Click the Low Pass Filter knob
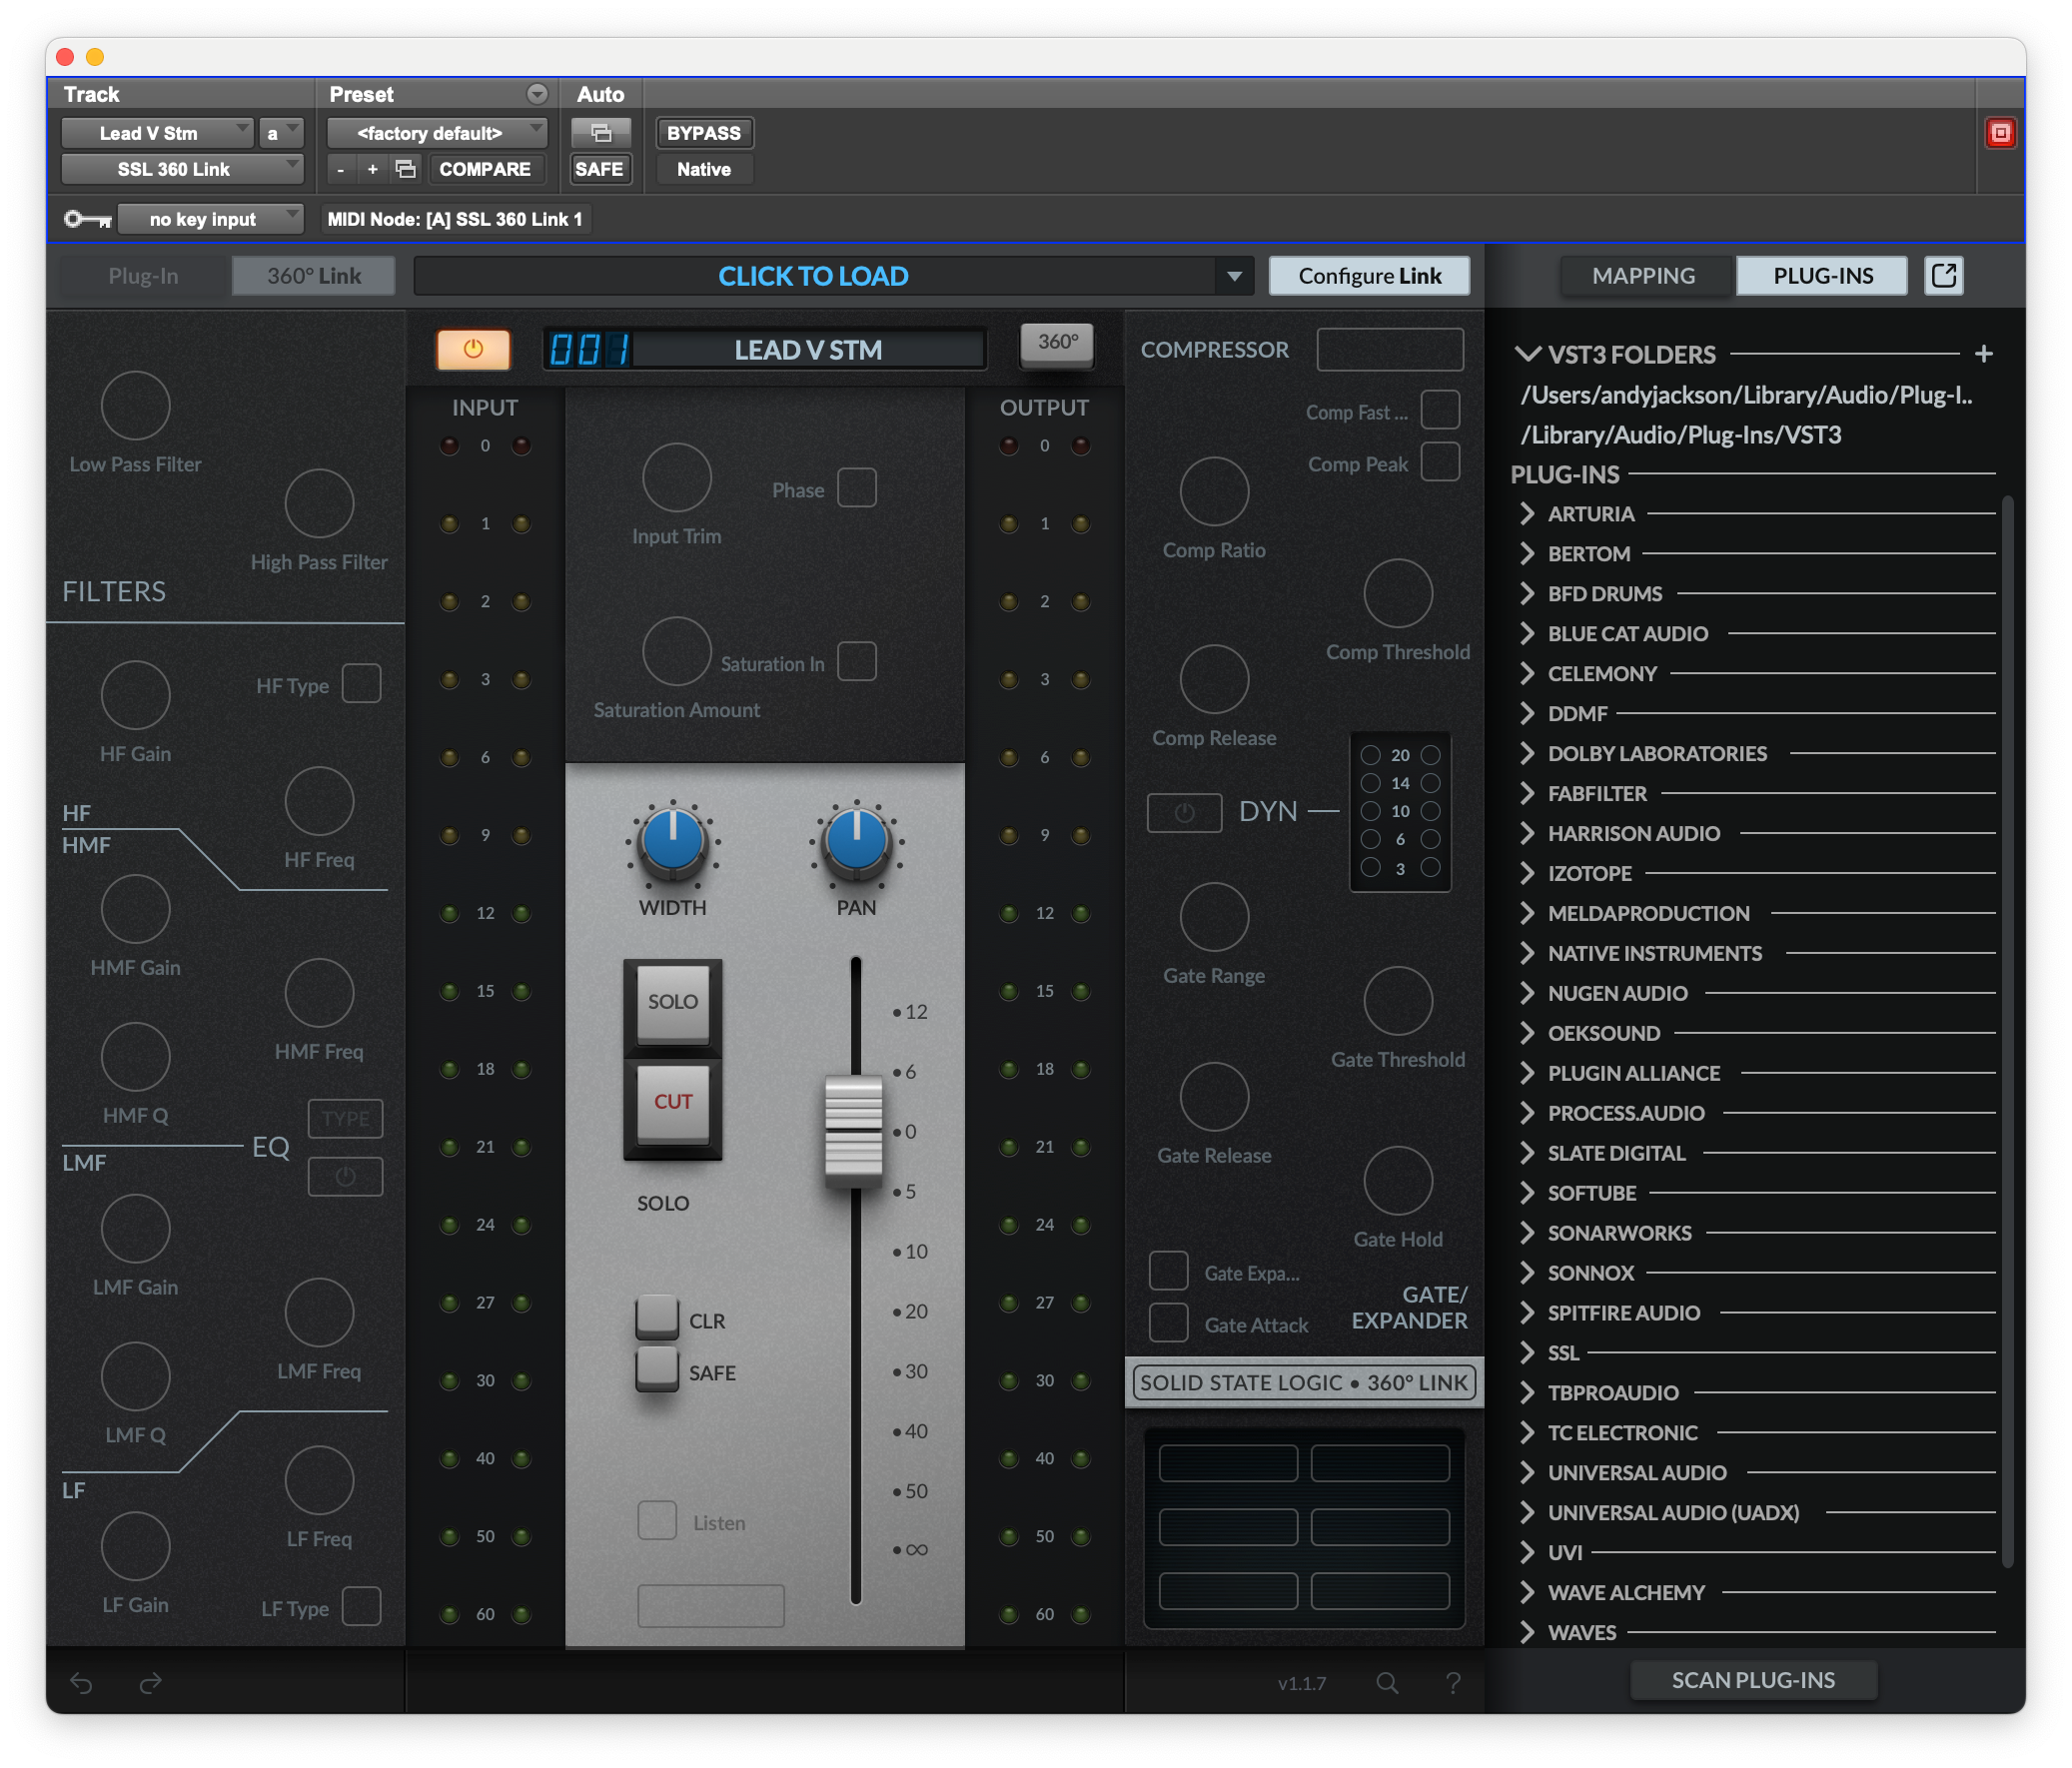The image size is (2072, 1768). click(x=135, y=406)
